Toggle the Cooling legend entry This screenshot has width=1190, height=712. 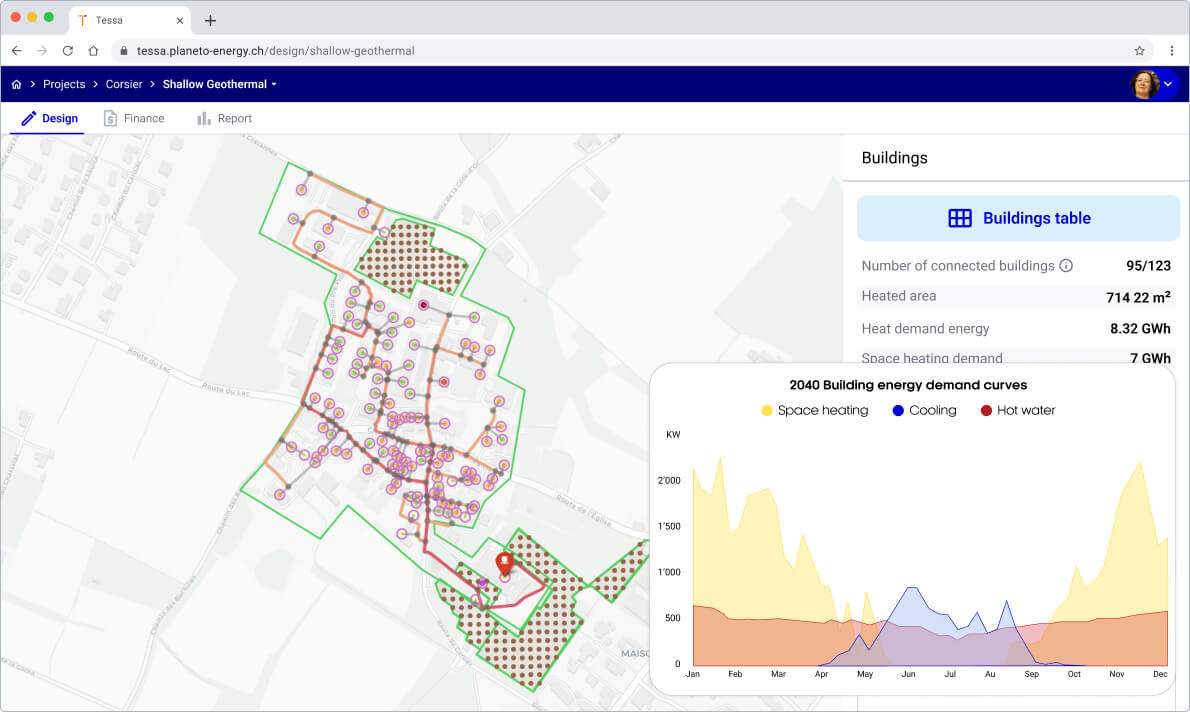[x=923, y=410]
